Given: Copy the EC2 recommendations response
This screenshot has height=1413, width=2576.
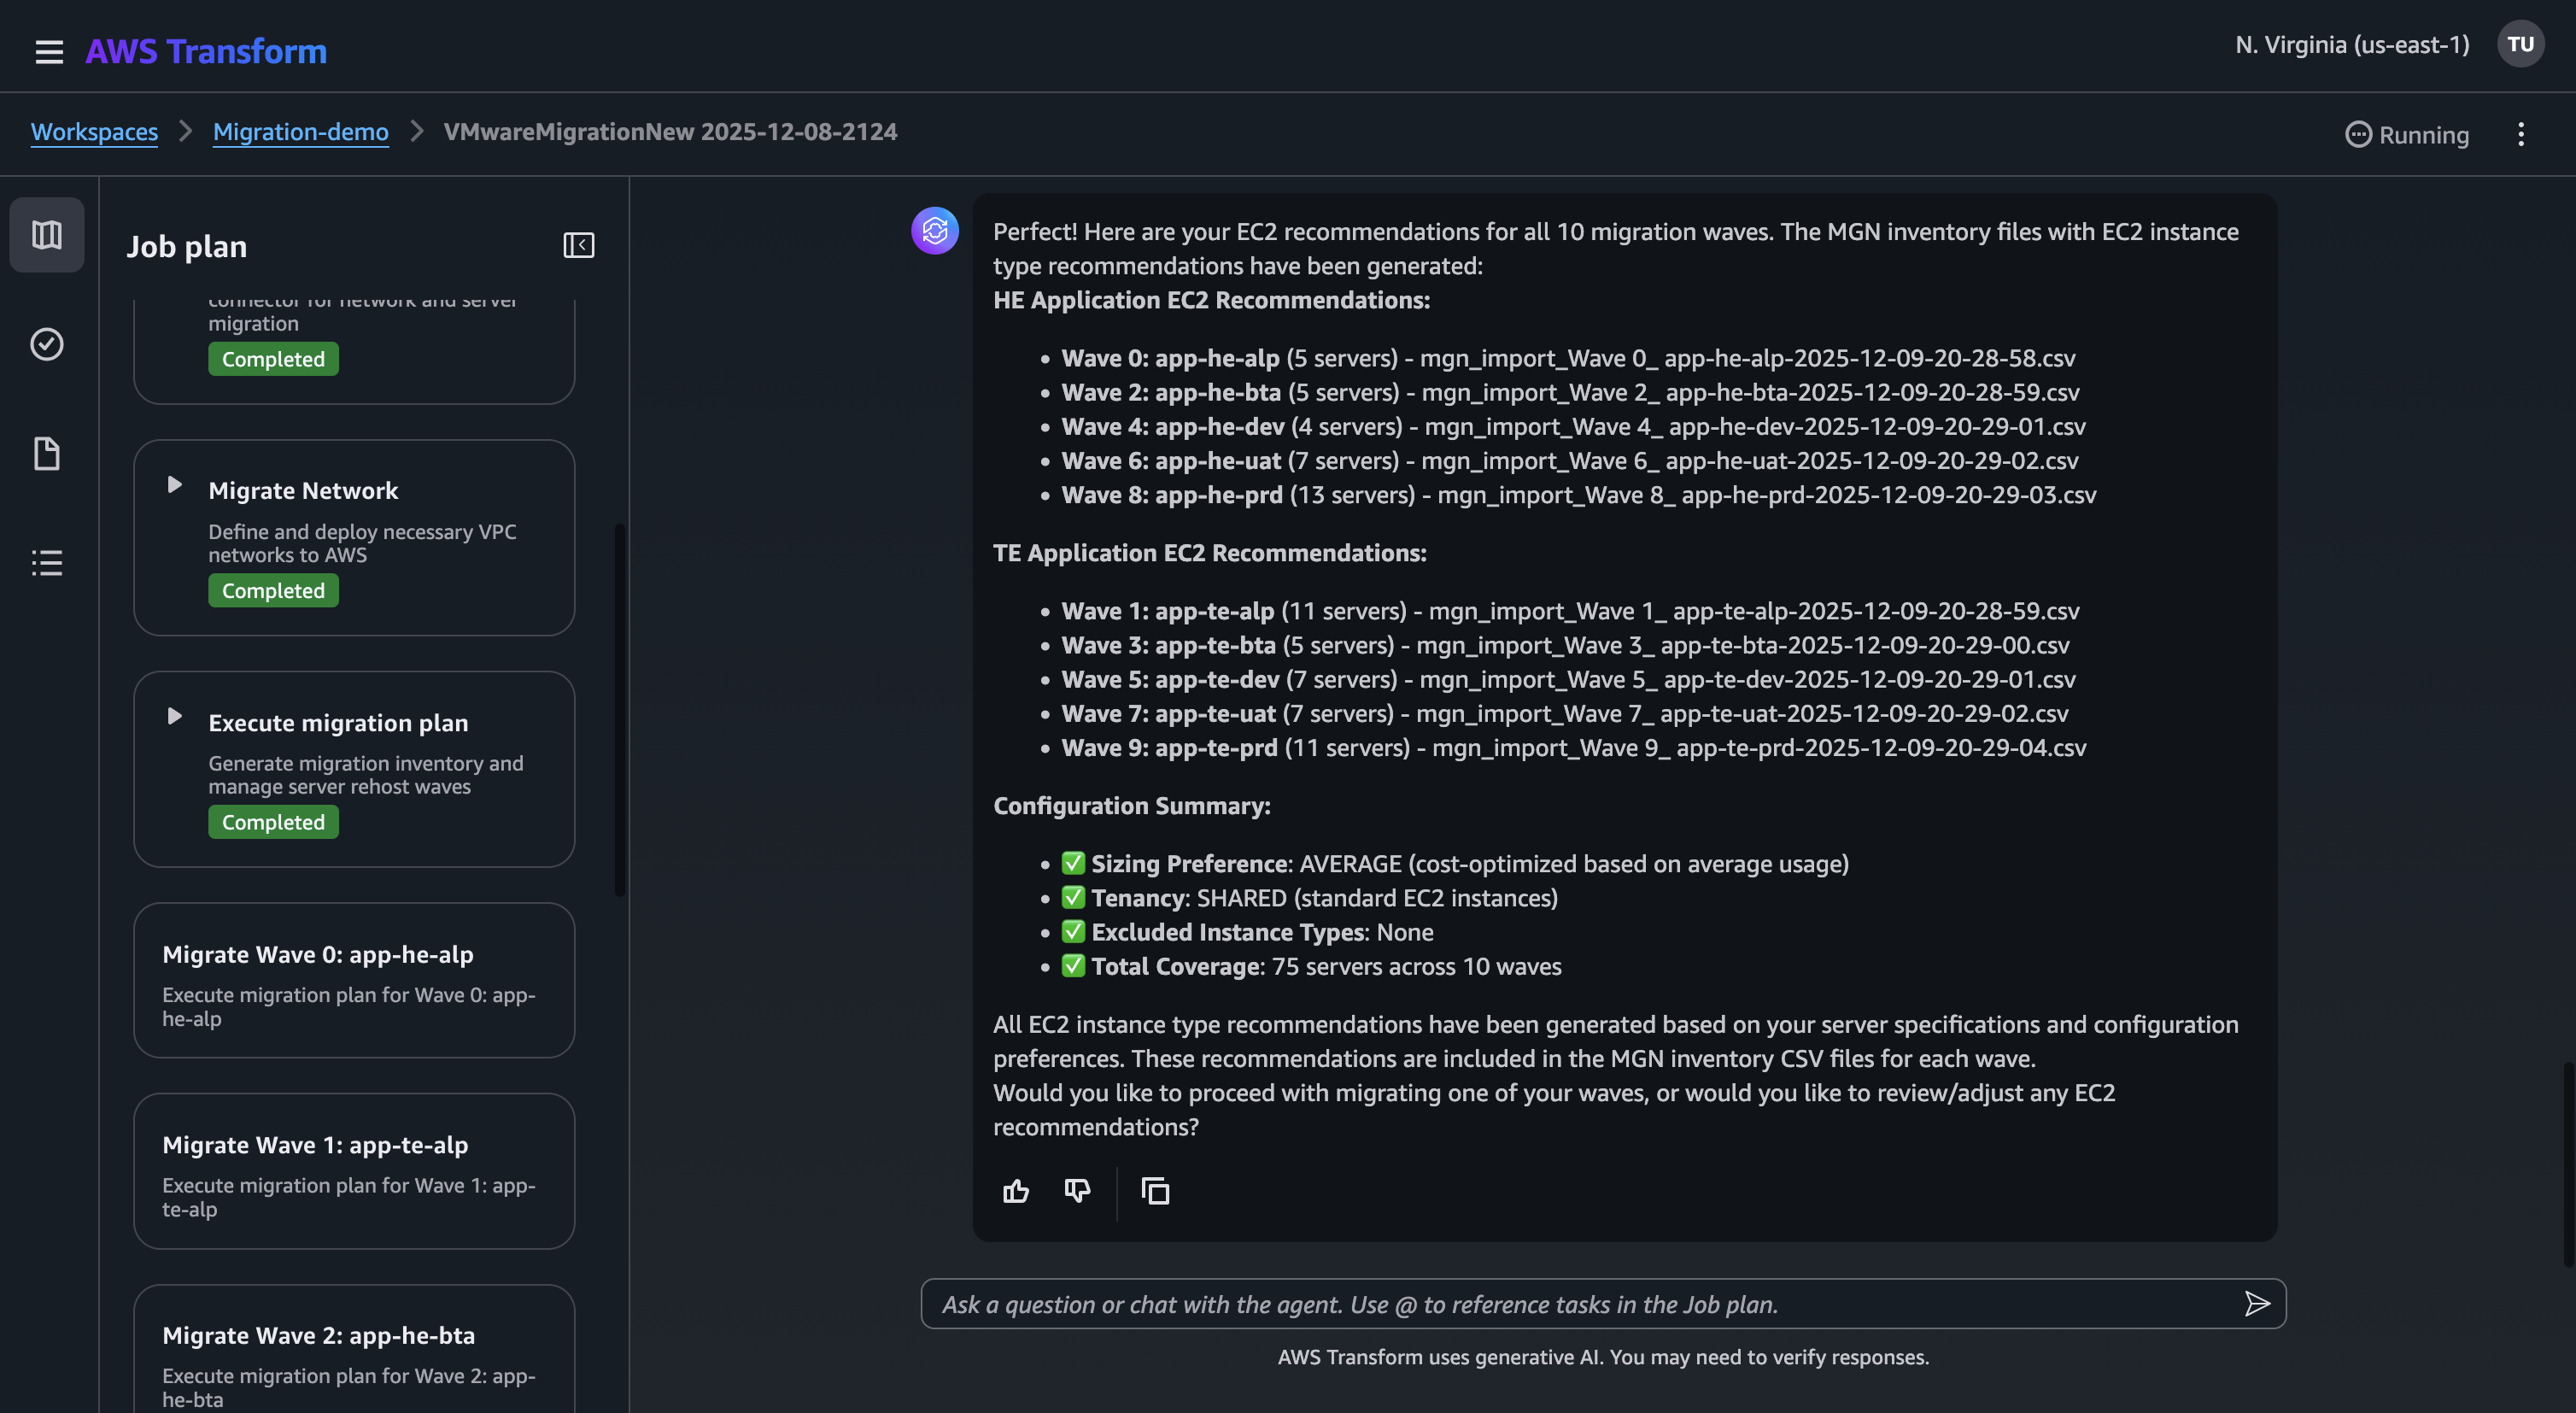Looking at the screenshot, I should pyautogui.click(x=1155, y=1191).
